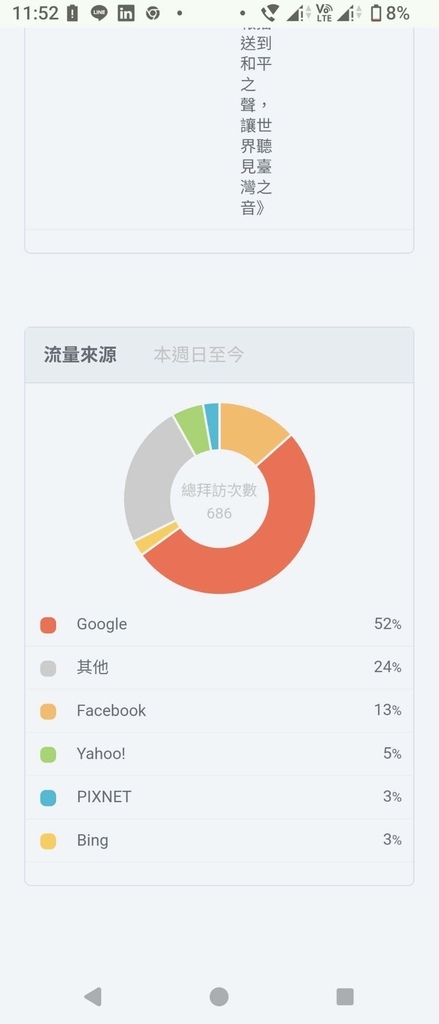Image resolution: width=439 pixels, height=1024 pixels.
Task: Select the 流量來源 tab heading
Action: tap(80, 355)
